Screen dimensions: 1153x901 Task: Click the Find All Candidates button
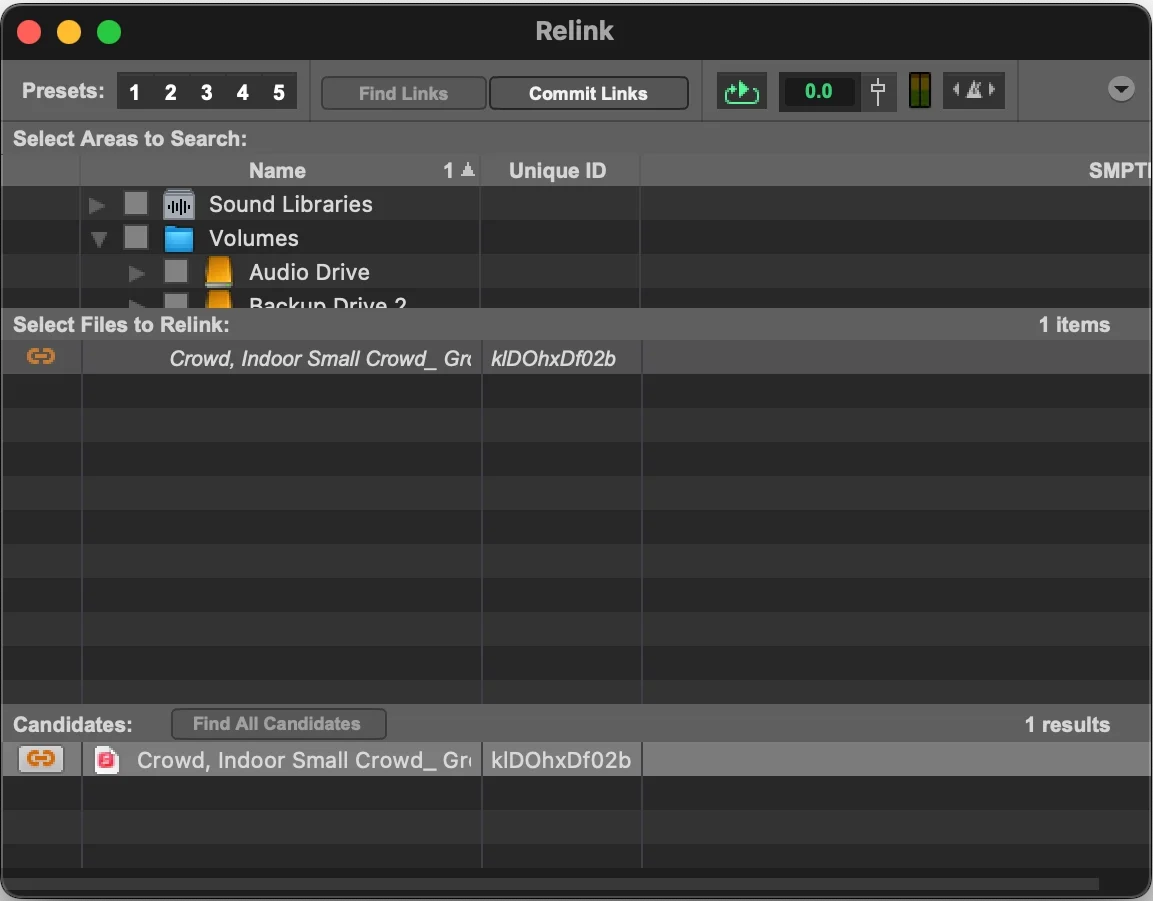(x=279, y=724)
